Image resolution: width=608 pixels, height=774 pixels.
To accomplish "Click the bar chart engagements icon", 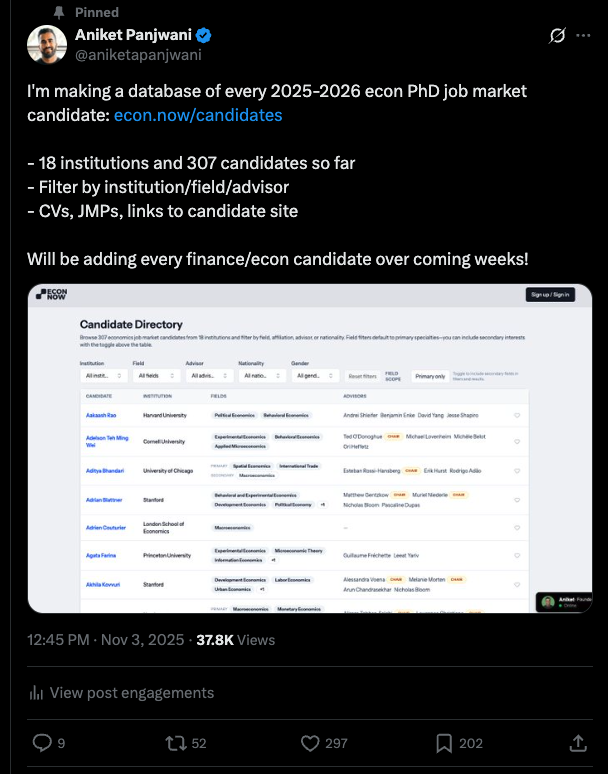I will [36, 693].
